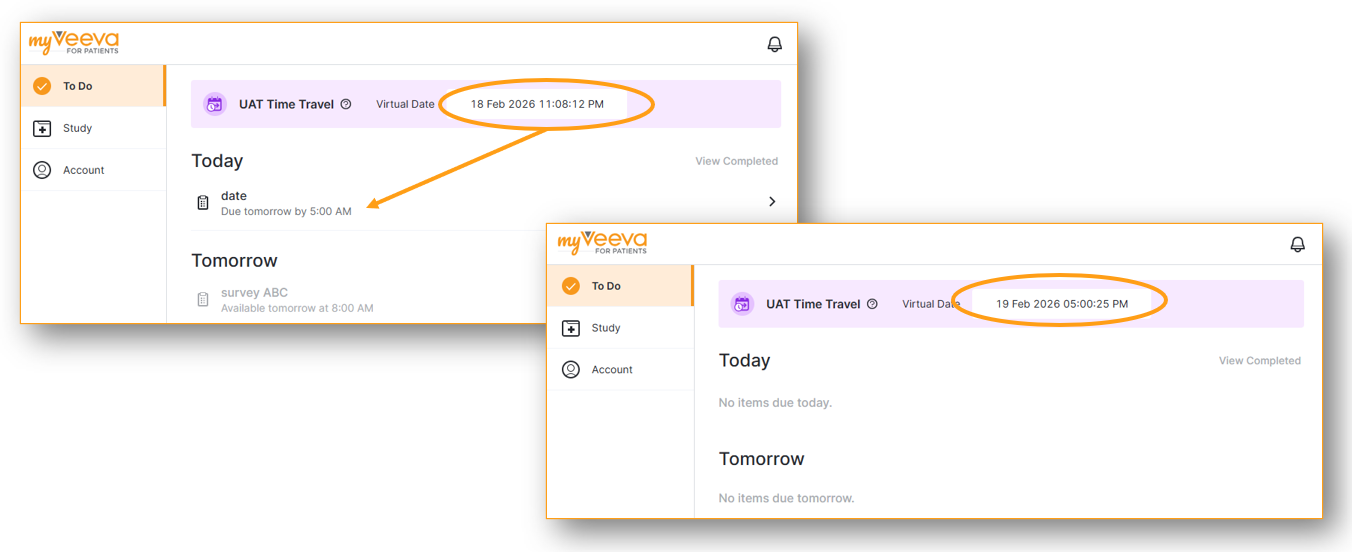This screenshot has height=552, width=1352.
Task: Open the Account menu item in the back window
Action: (x=84, y=170)
